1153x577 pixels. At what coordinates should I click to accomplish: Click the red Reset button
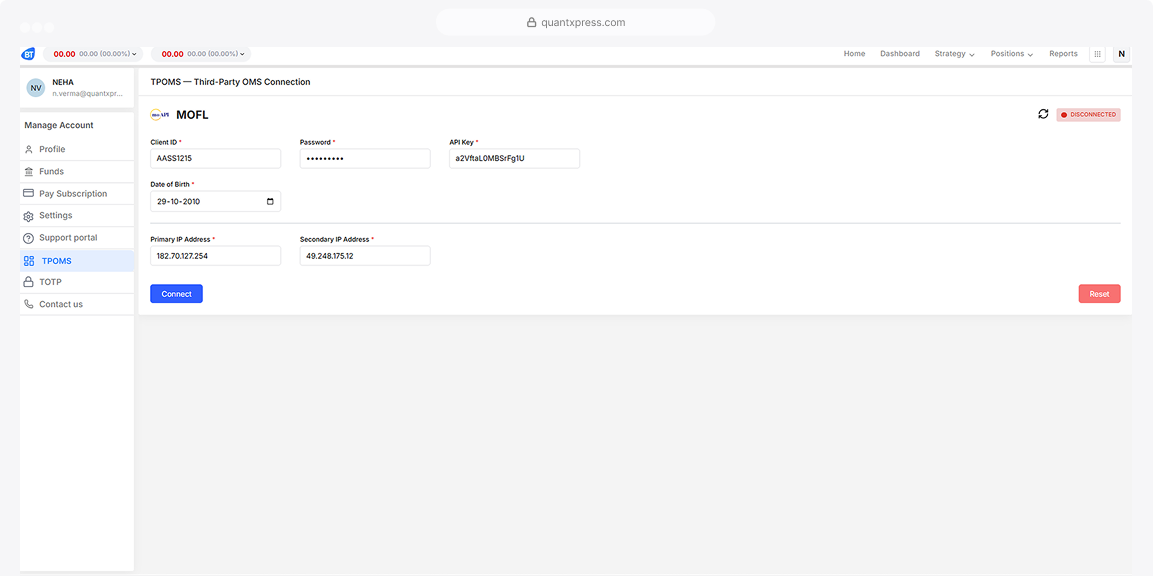(1099, 294)
